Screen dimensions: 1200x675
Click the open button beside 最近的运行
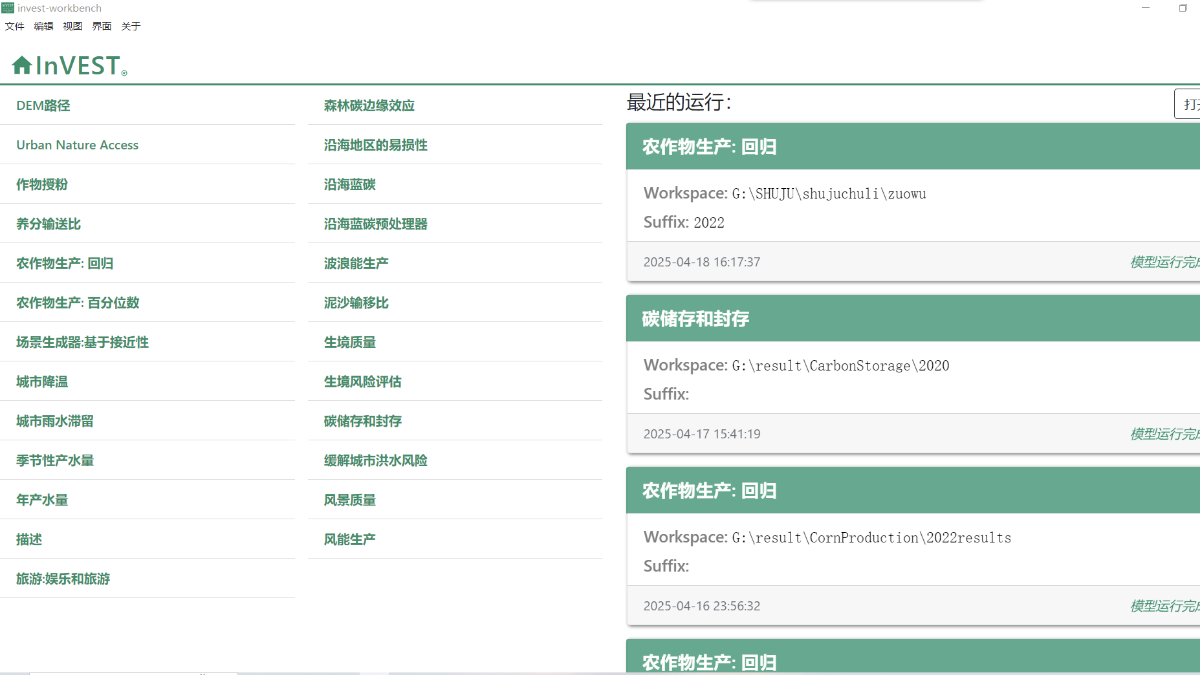(x=1187, y=104)
